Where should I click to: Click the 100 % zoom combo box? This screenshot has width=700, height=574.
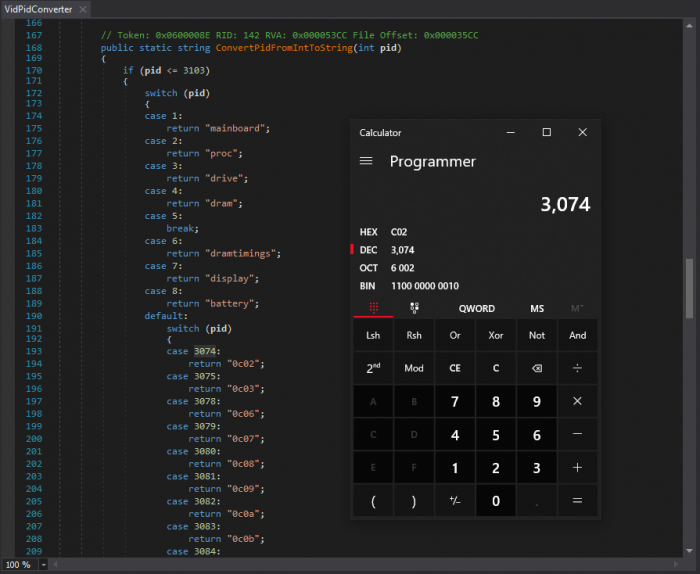tap(25, 565)
